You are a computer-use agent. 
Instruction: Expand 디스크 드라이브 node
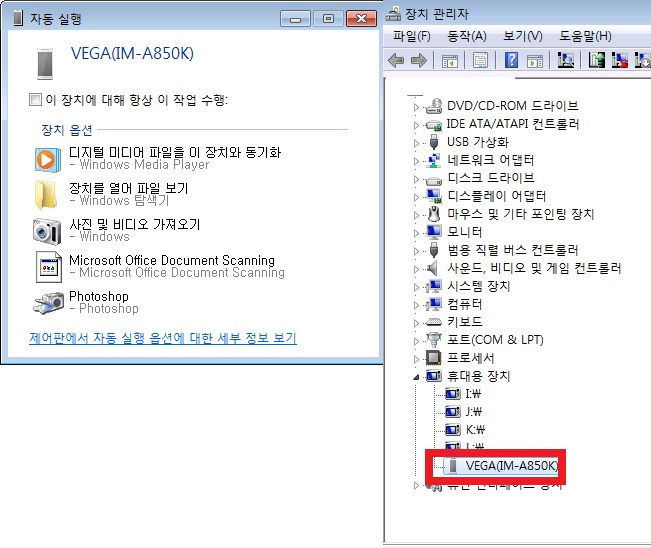click(416, 179)
